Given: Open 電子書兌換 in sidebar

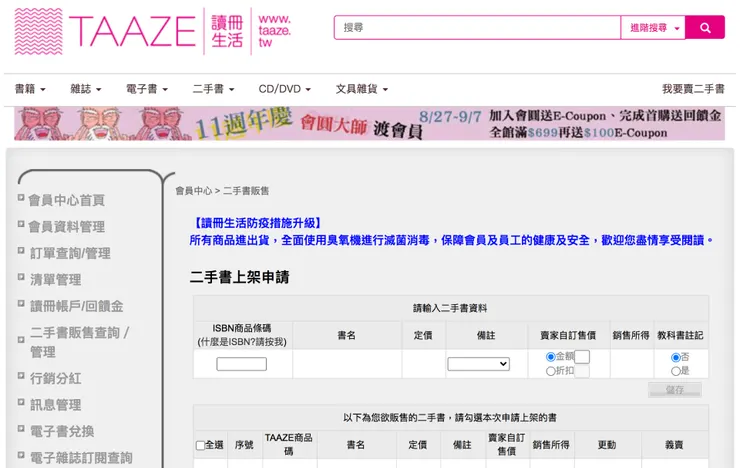Looking at the screenshot, I should [x=62, y=431].
